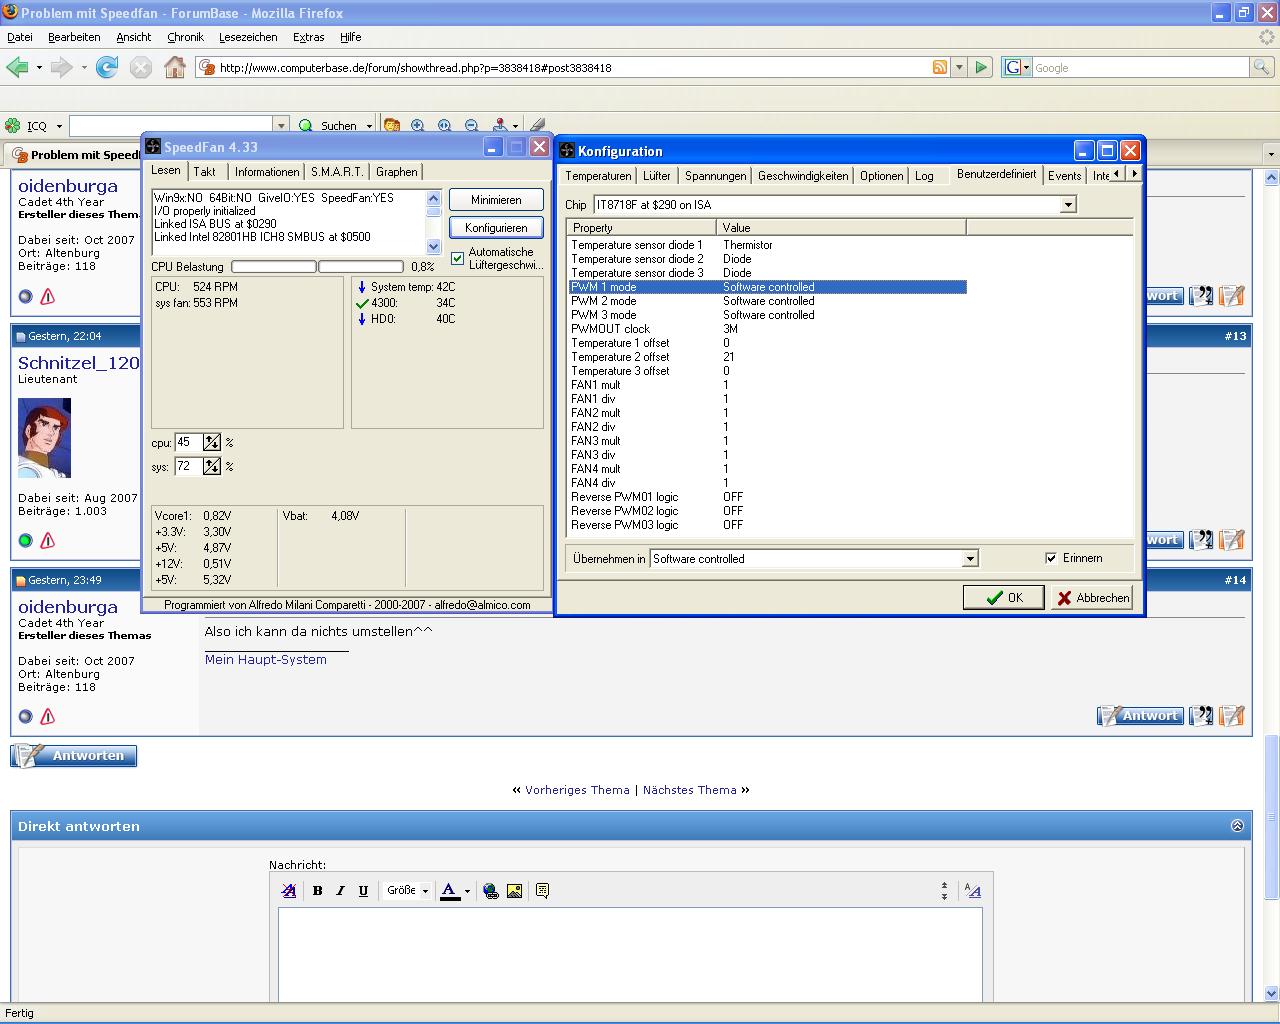
Task: Go to the Nächstes Thema link
Action: point(690,790)
